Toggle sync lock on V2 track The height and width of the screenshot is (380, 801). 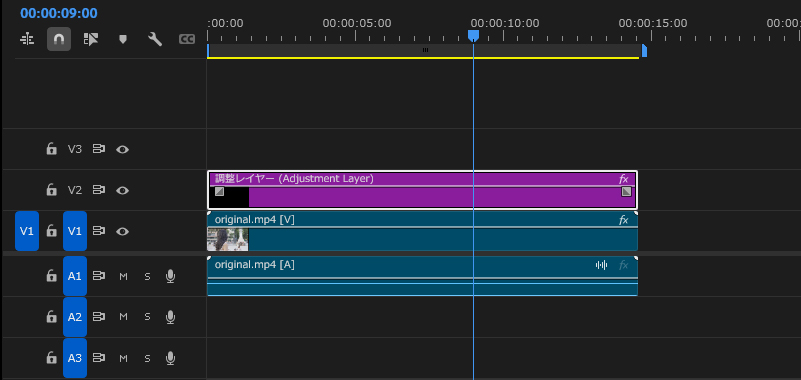99,190
